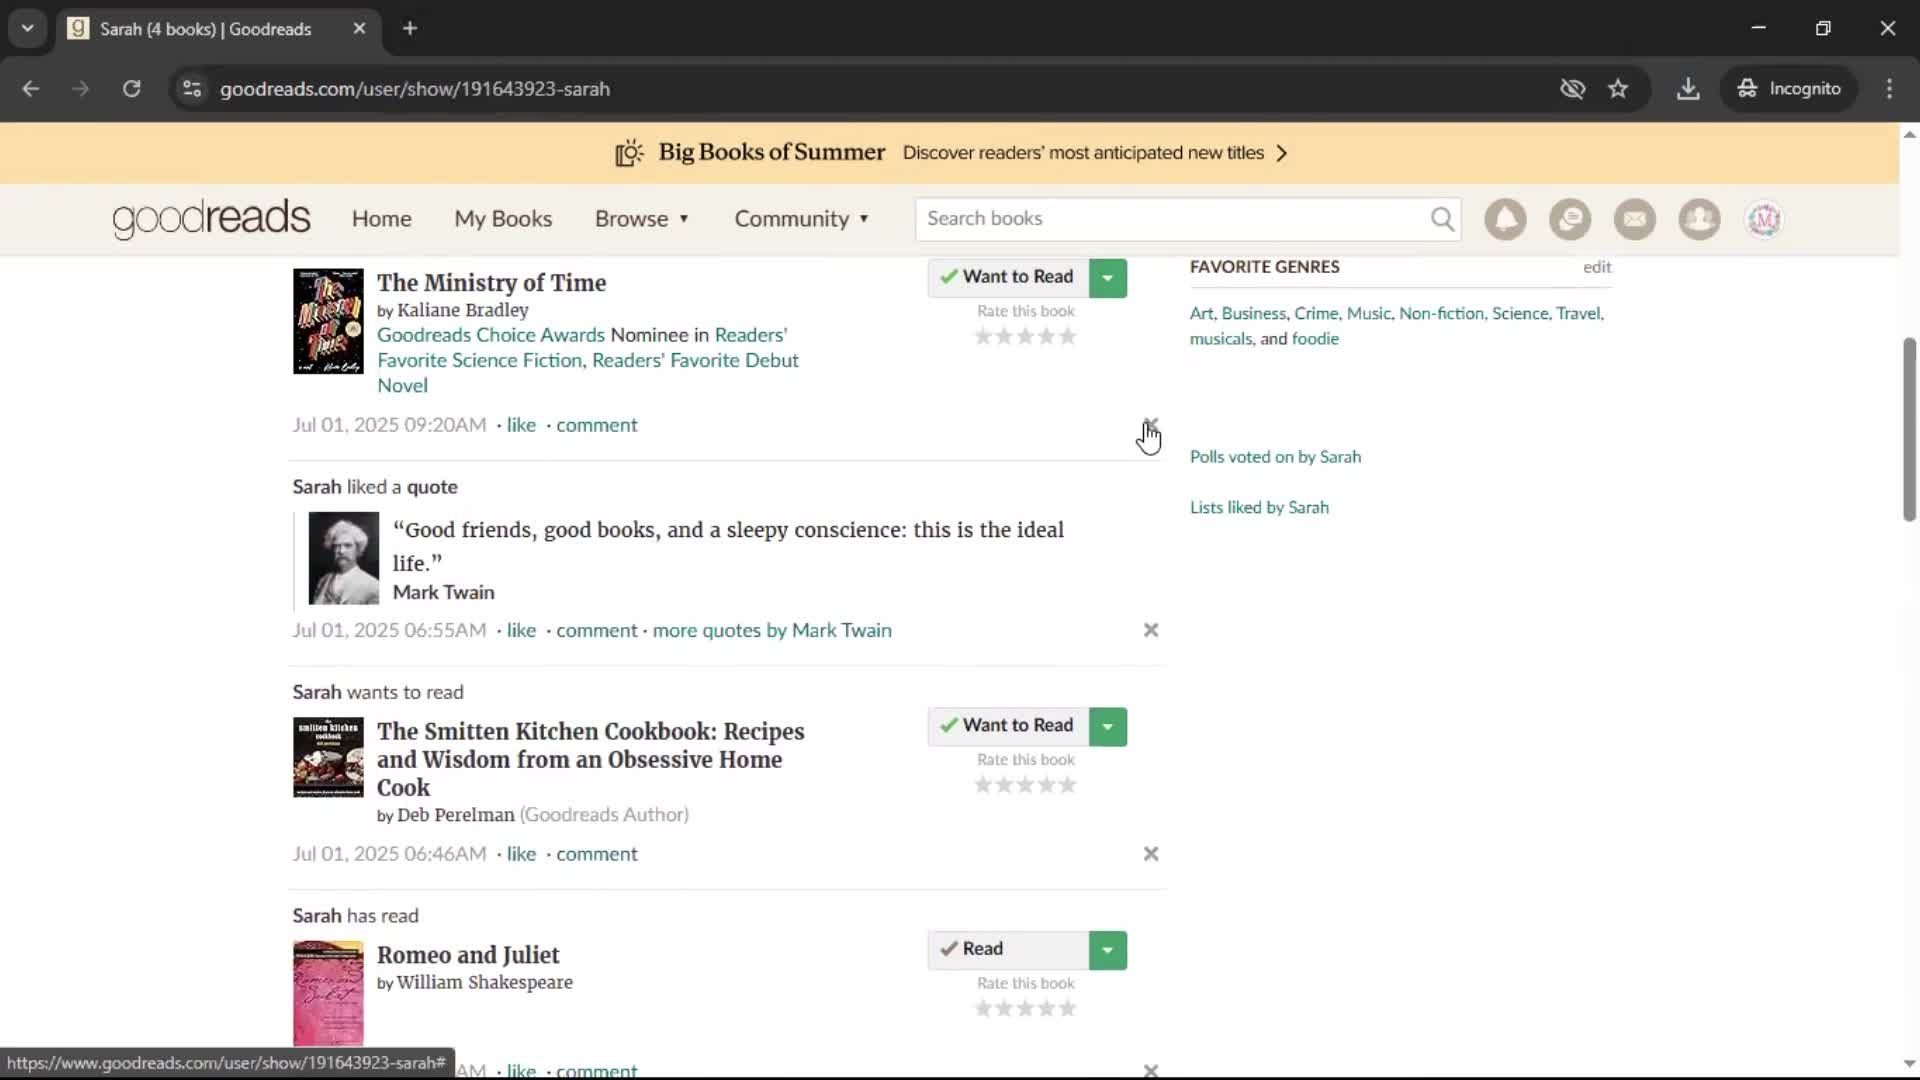Remove the Mark Twain quote update

[1151, 630]
